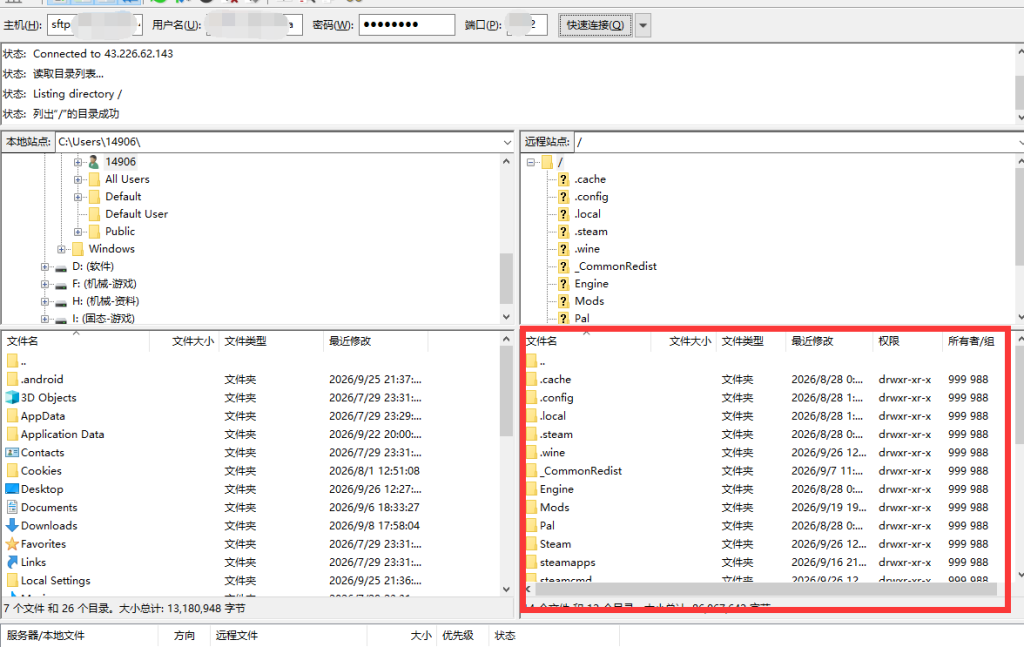
Task: Click the 远程站点 path input field
Action: 798,142
